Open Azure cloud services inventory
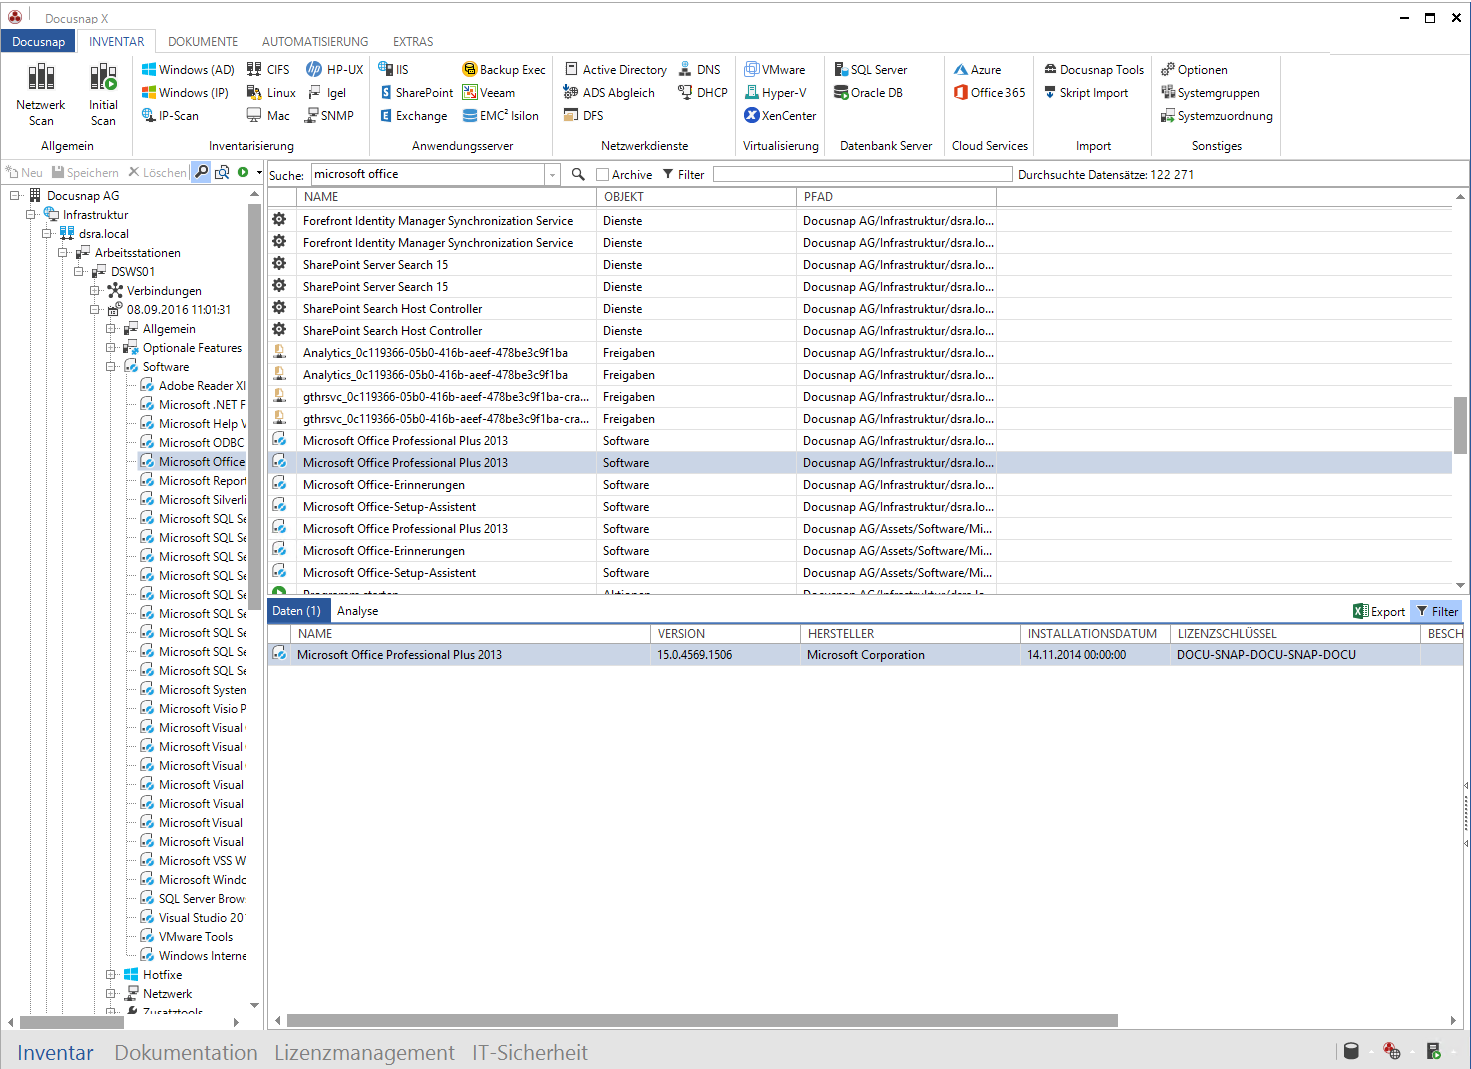The width and height of the screenshot is (1471, 1069). point(978,69)
